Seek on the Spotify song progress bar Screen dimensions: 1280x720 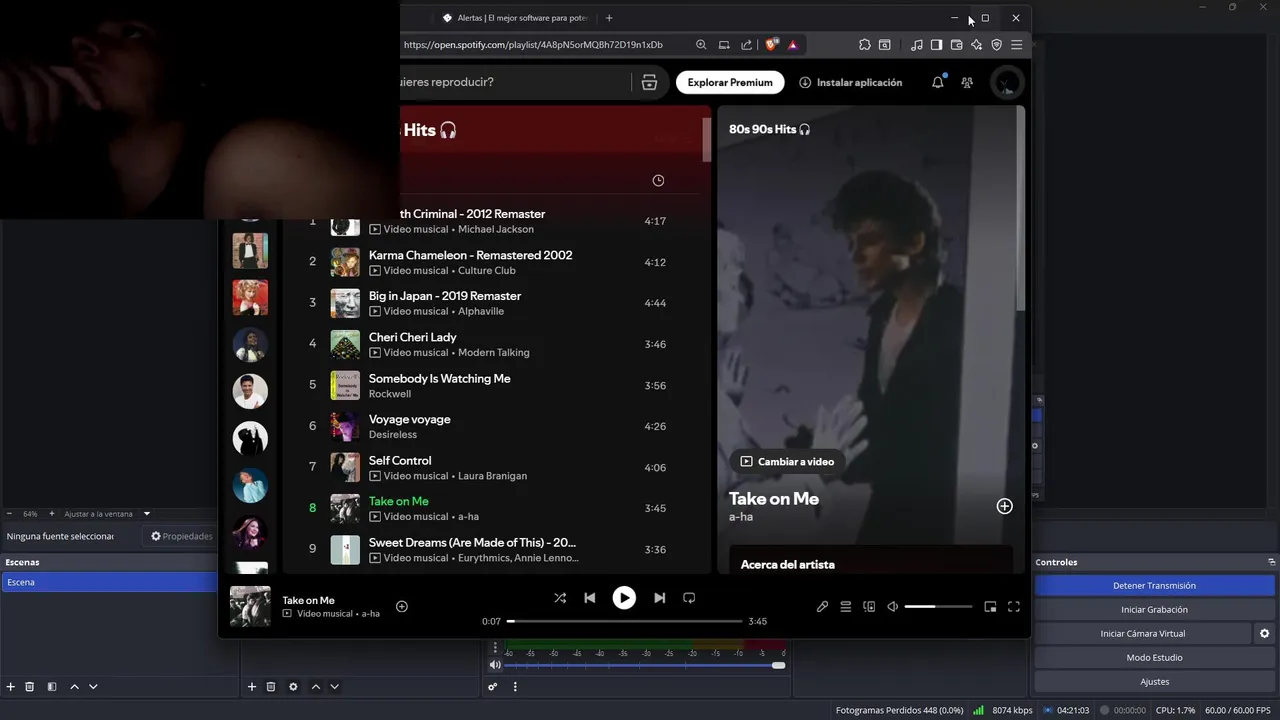pos(625,621)
